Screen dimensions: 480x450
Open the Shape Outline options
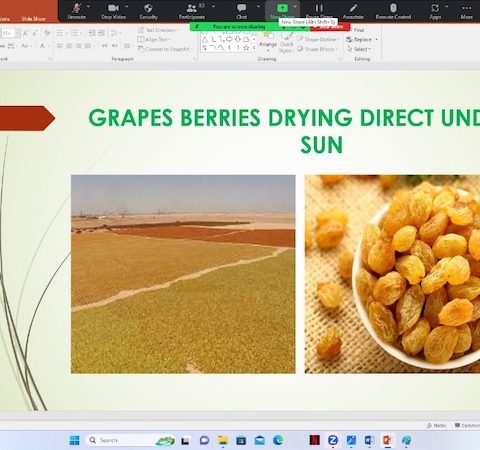(x=318, y=39)
